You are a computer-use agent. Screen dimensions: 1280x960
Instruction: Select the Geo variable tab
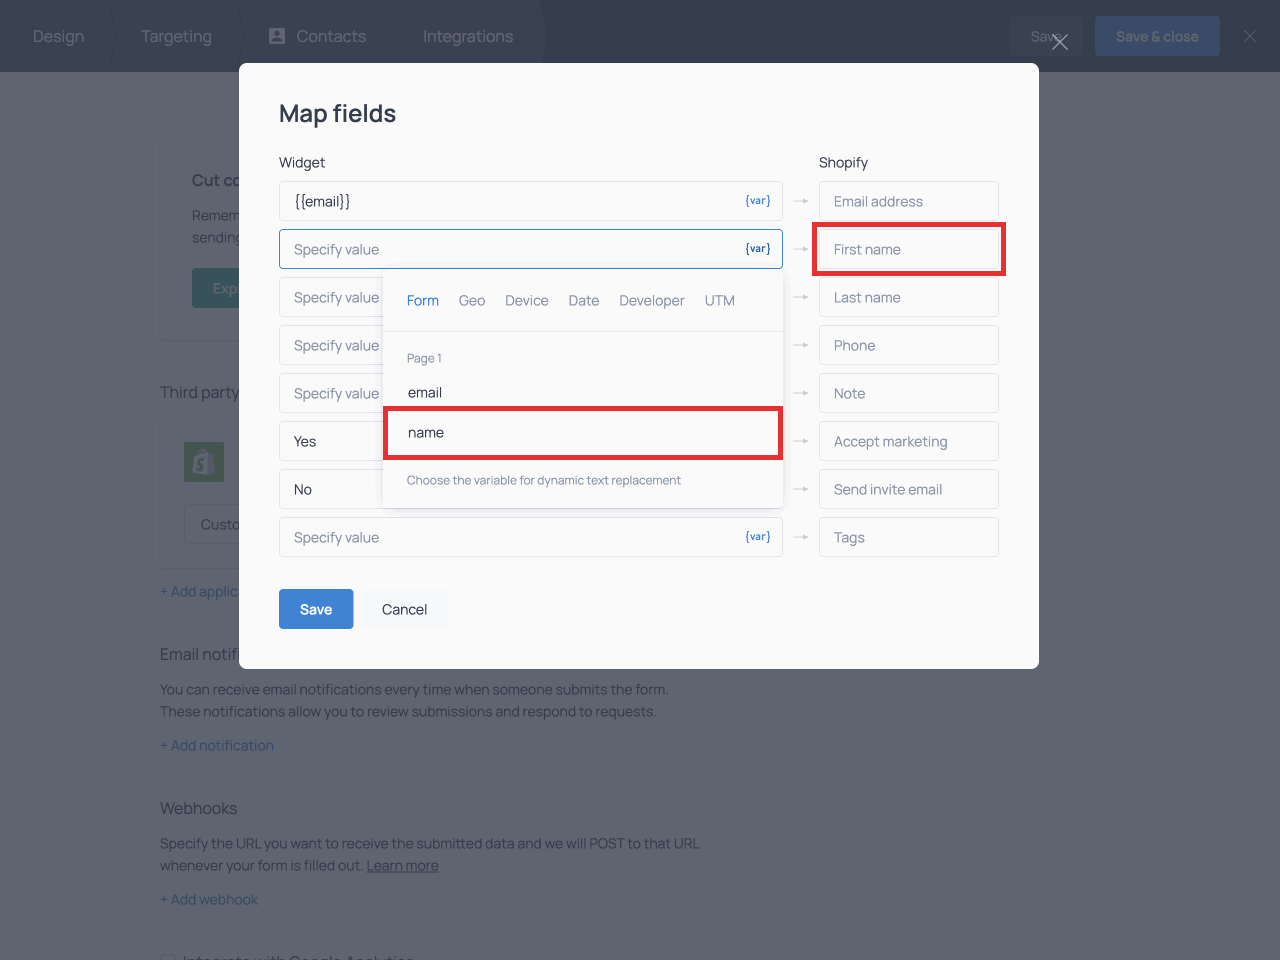click(471, 301)
